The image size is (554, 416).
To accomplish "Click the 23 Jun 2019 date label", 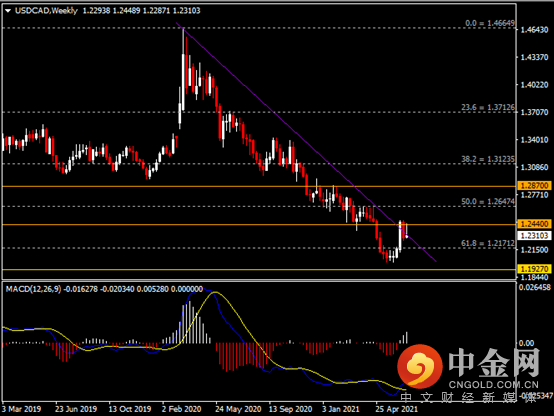I will coord(76,409).
